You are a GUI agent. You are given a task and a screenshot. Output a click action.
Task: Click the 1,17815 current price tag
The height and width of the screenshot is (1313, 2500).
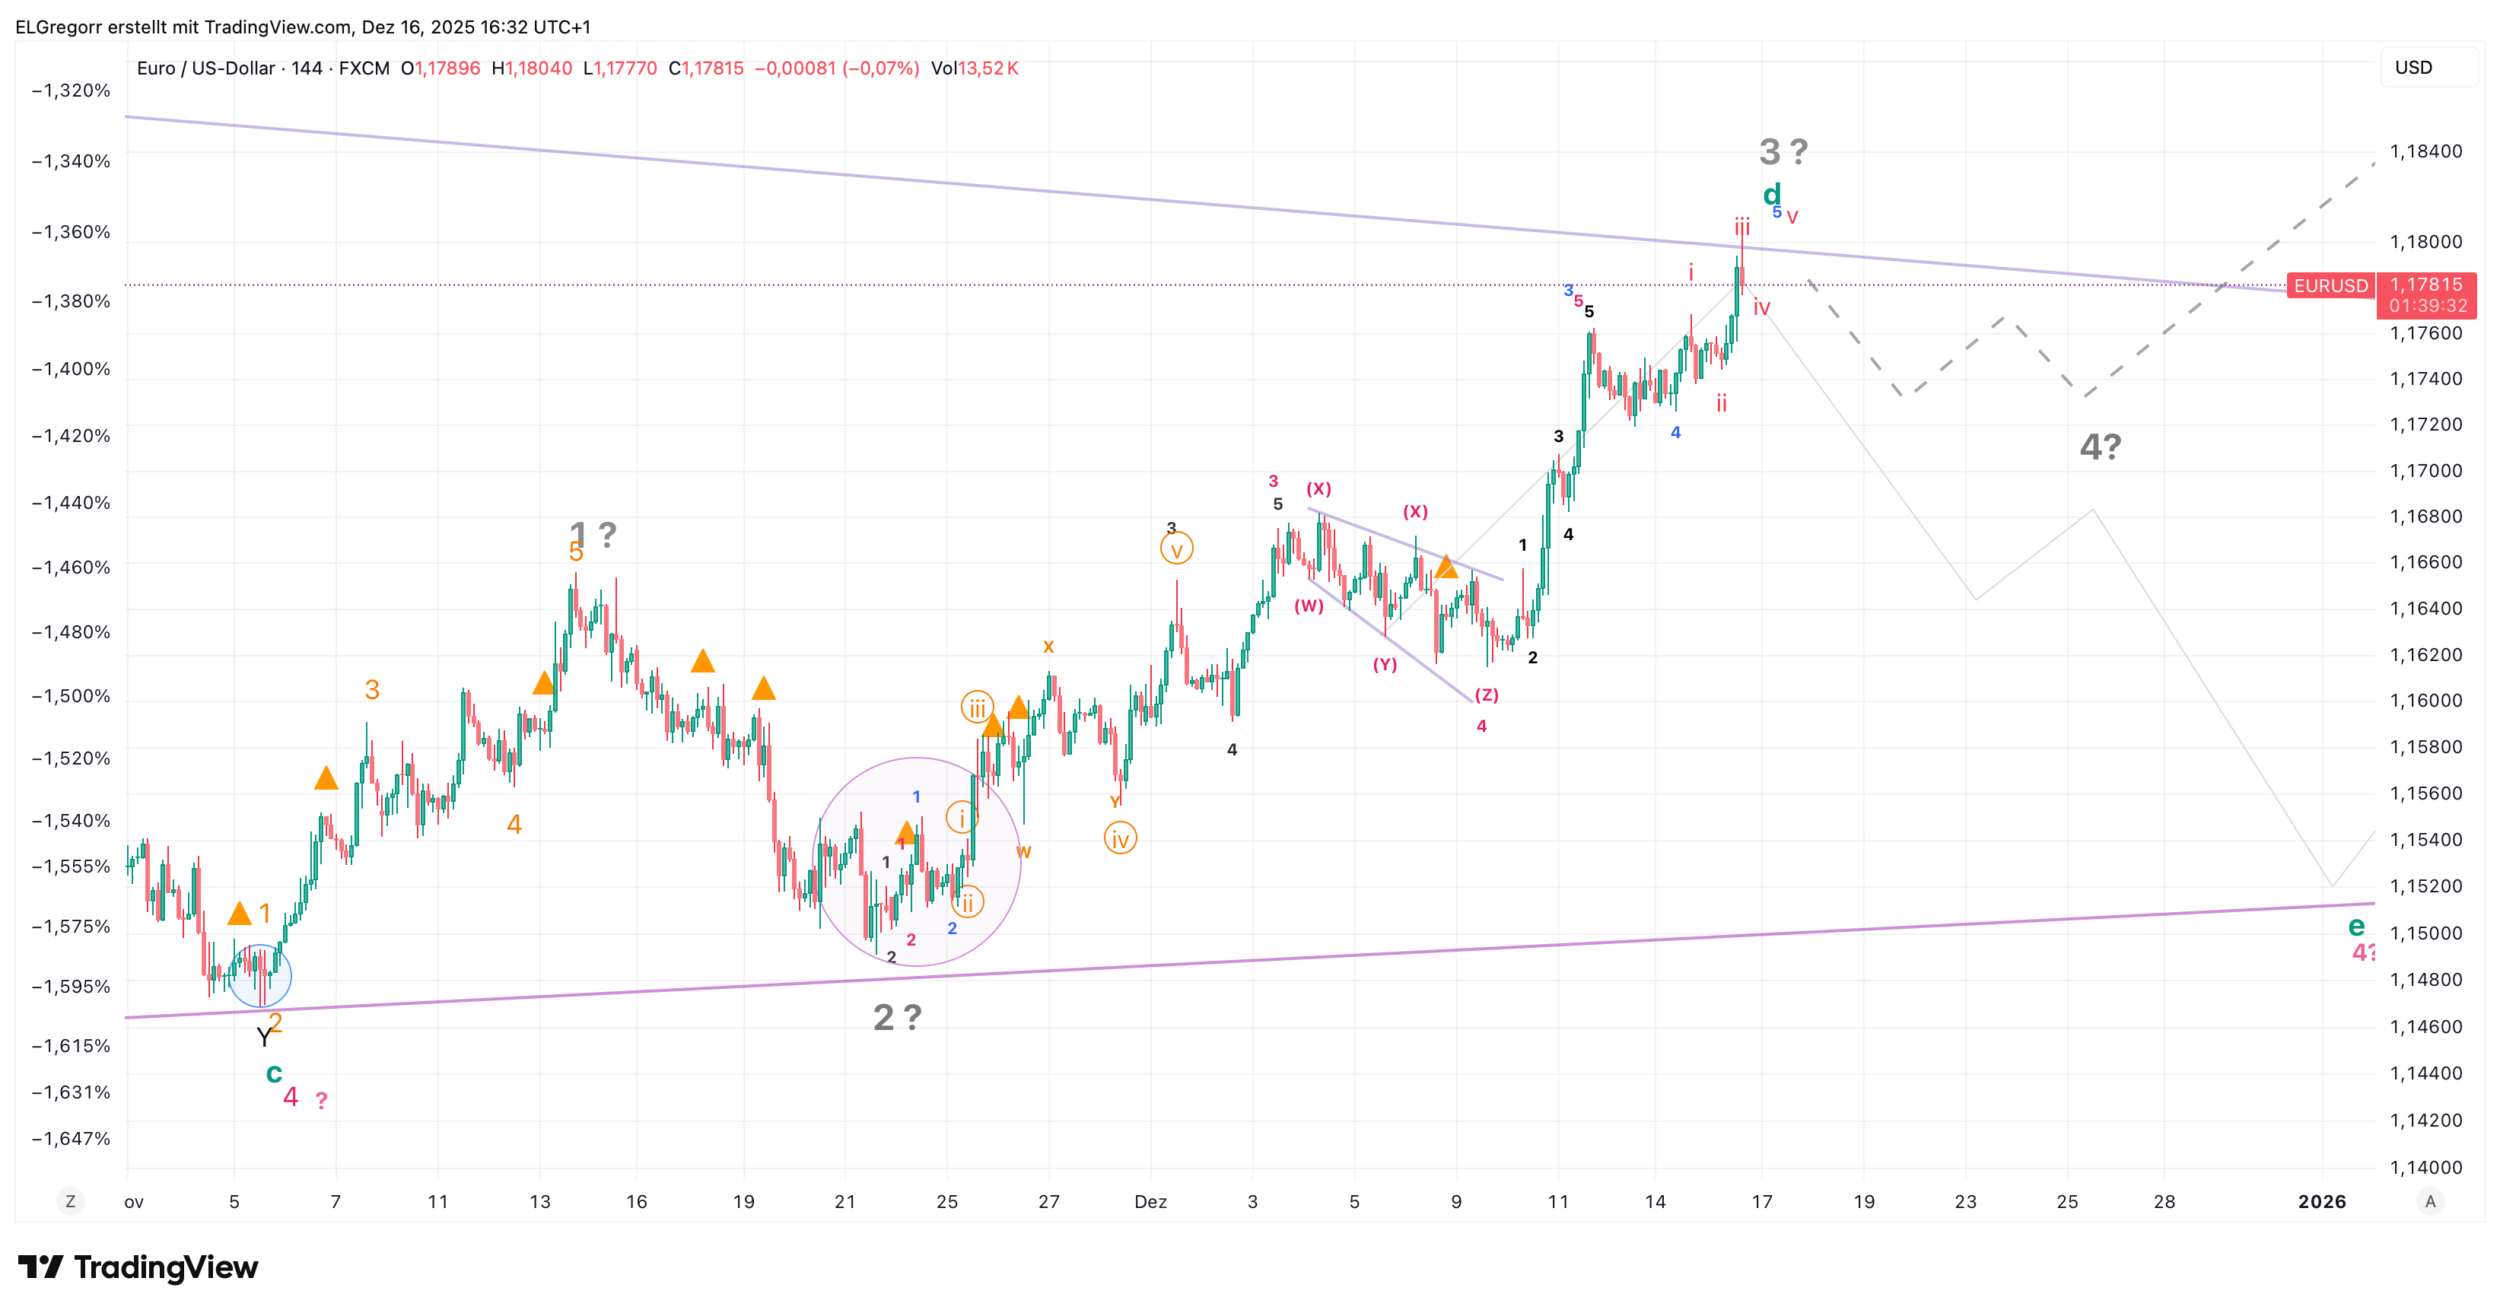pyautogui.click(x=2426, y=286)
